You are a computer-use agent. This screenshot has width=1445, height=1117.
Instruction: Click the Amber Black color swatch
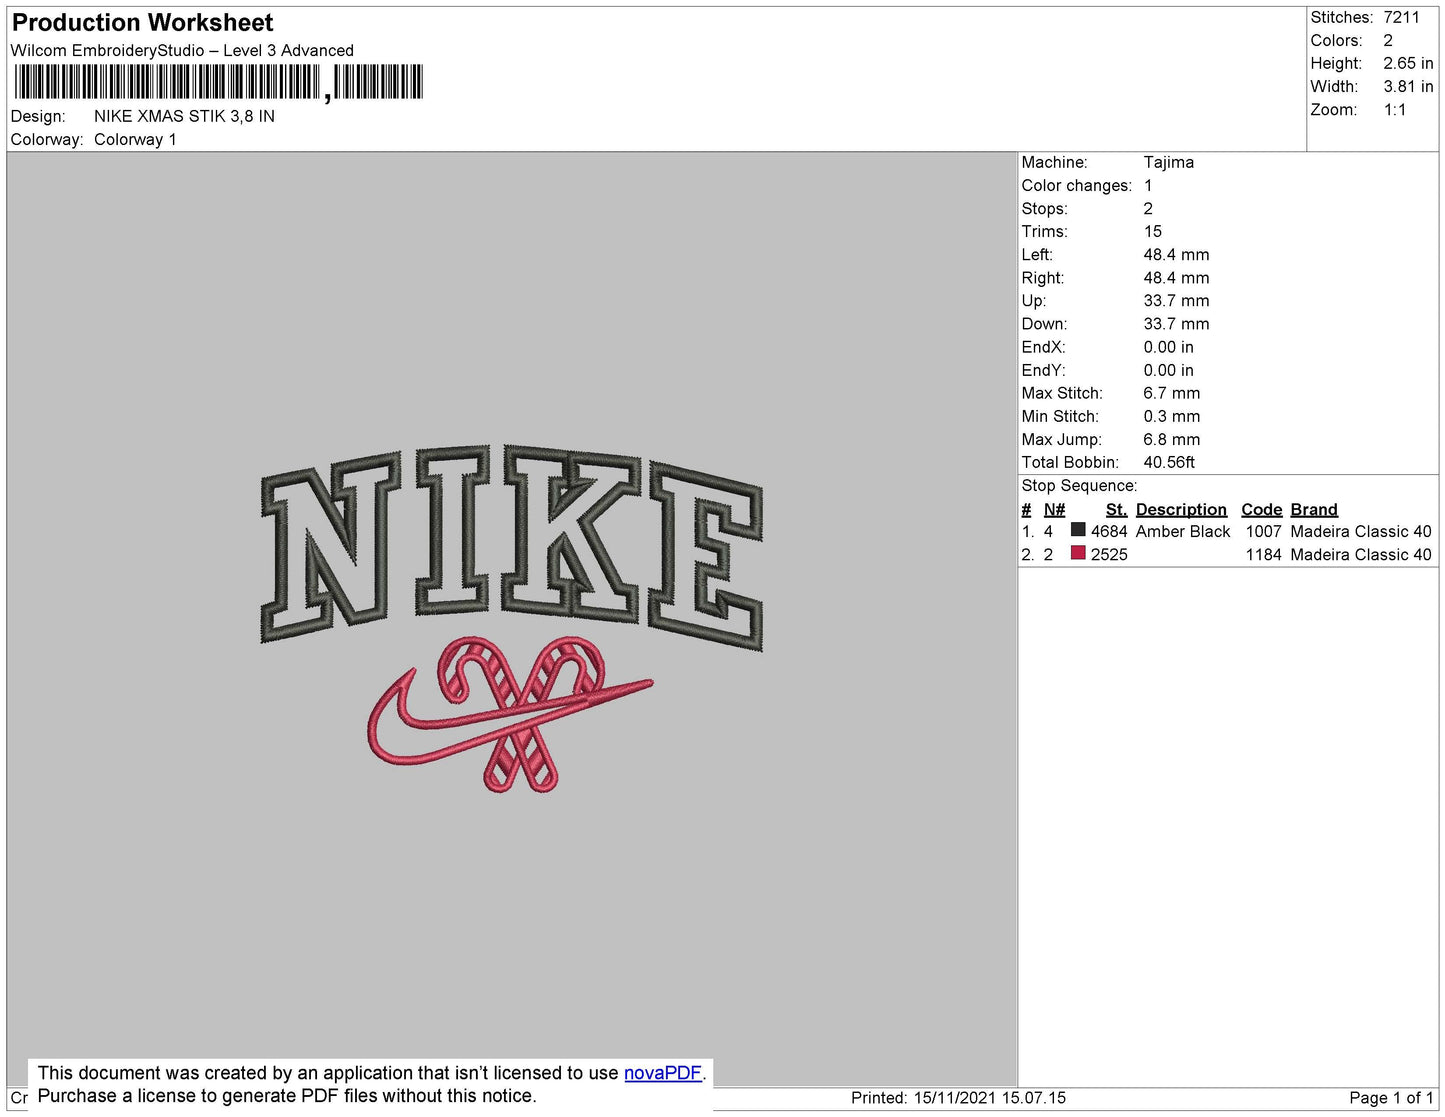point(1078,530)
